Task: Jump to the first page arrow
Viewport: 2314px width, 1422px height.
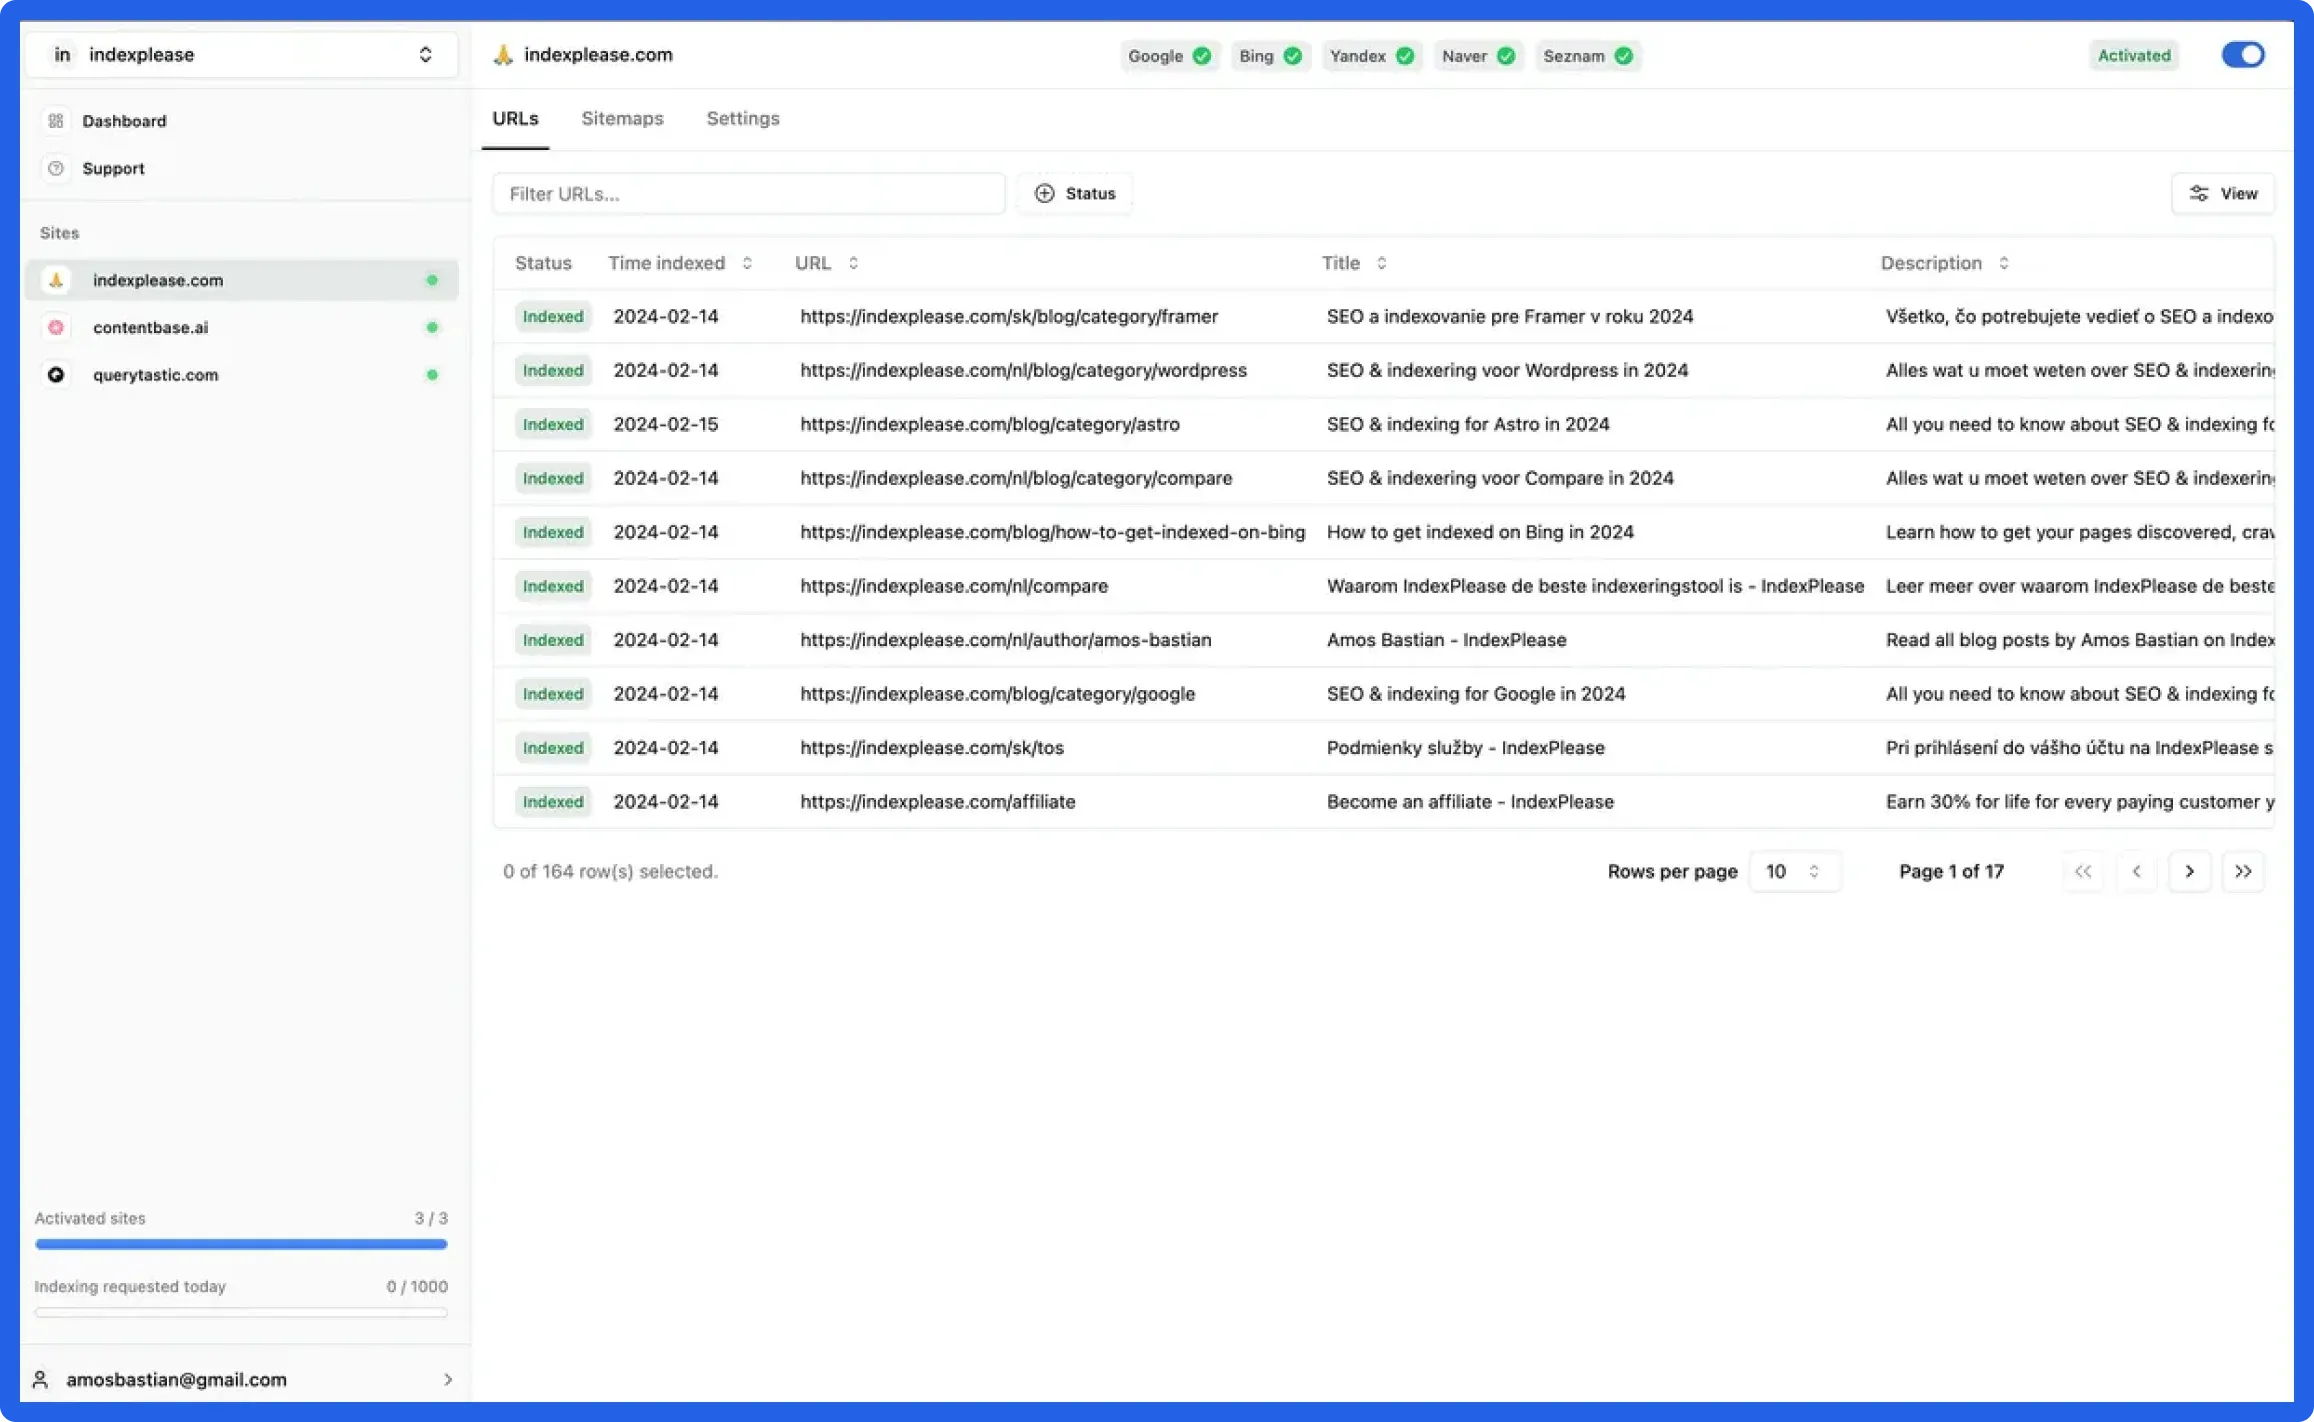Action: pyautogui.click(x=2083, y=871)
